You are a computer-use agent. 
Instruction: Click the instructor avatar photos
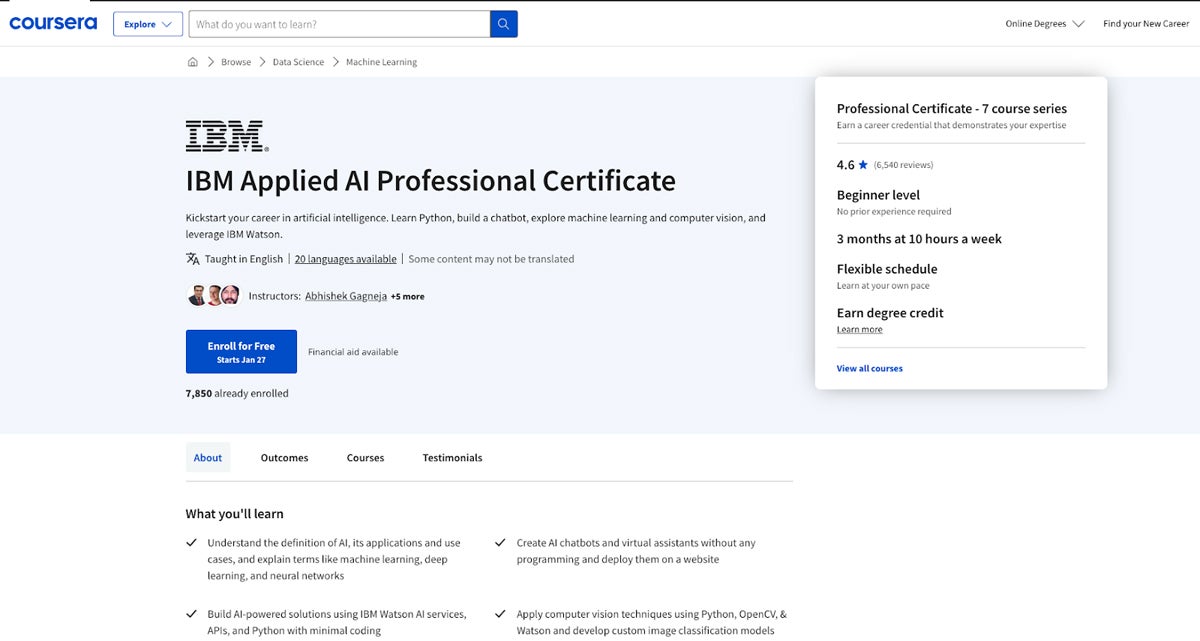[214, 296]
